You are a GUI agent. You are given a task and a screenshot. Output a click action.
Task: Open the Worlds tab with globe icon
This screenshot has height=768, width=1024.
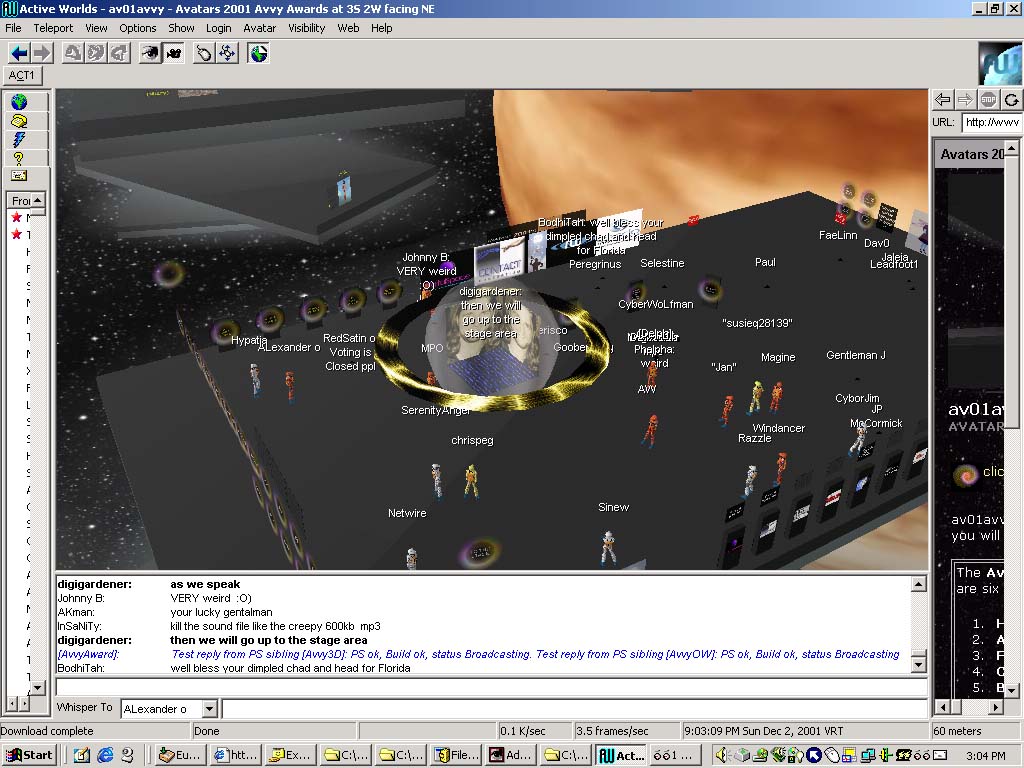[19, 102]
